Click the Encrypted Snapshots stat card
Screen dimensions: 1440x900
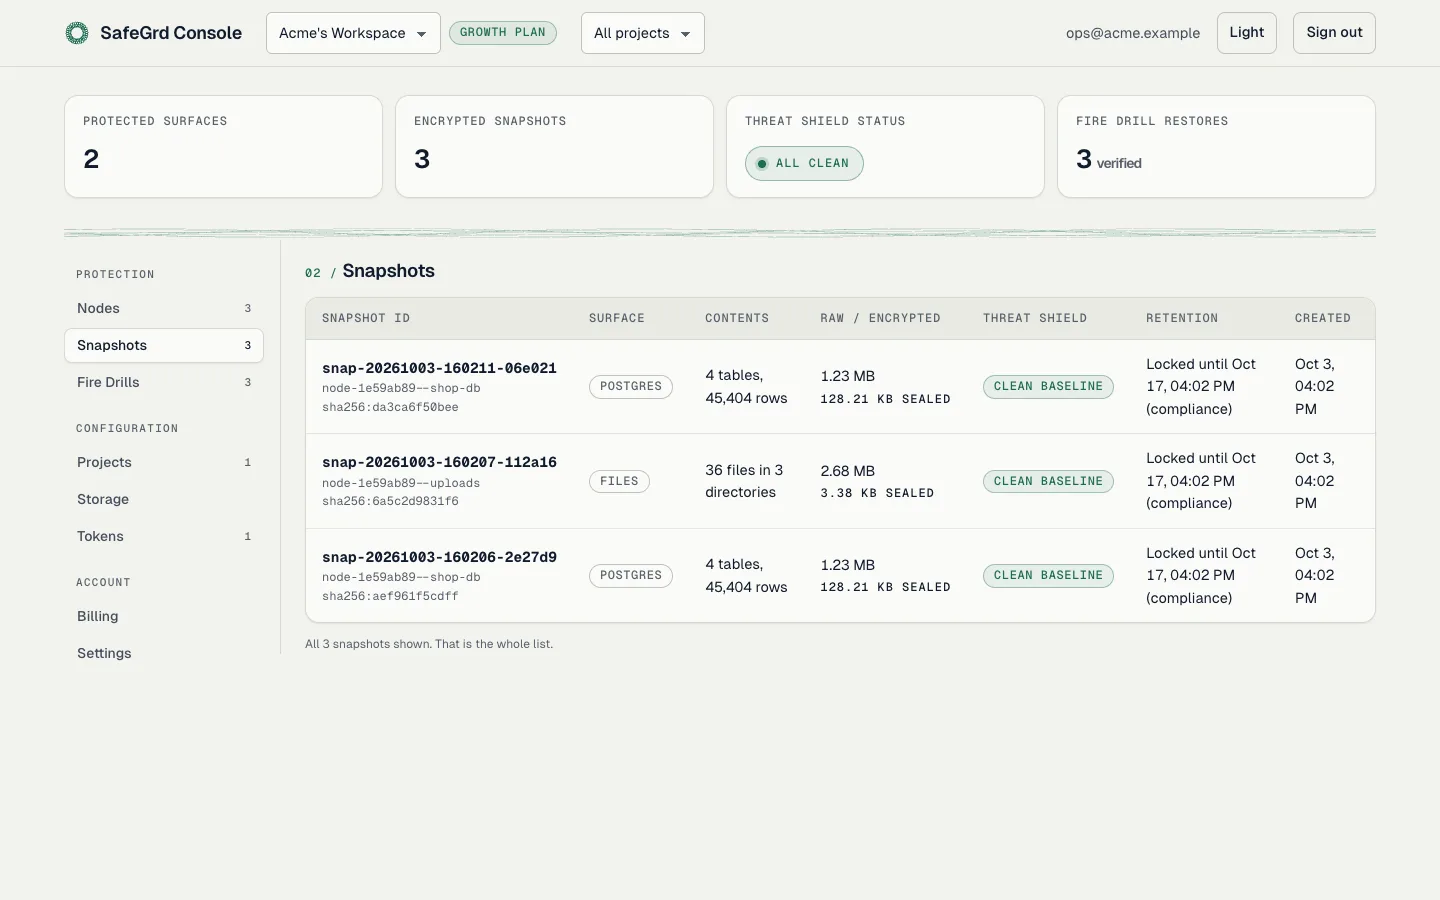(554, 147)
